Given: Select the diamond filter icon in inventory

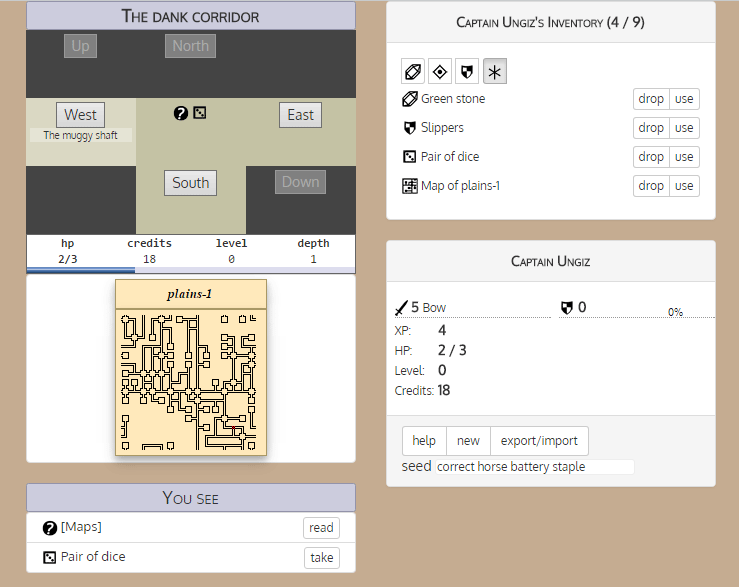Looking at the screenshot, I should (440, 71).
